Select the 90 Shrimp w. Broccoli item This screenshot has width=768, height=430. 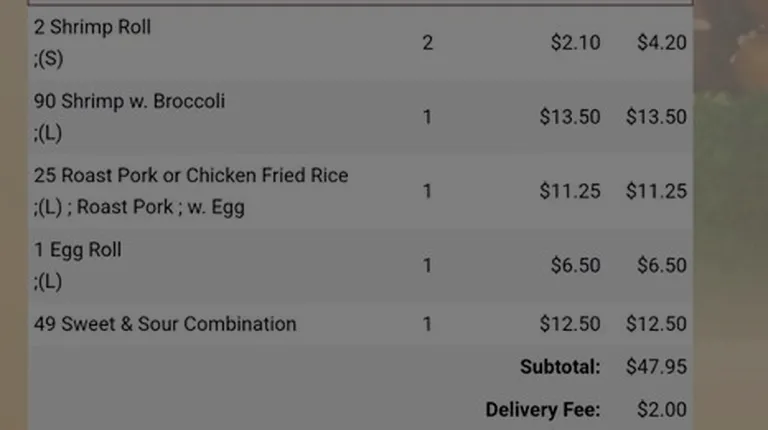[129, 101]
